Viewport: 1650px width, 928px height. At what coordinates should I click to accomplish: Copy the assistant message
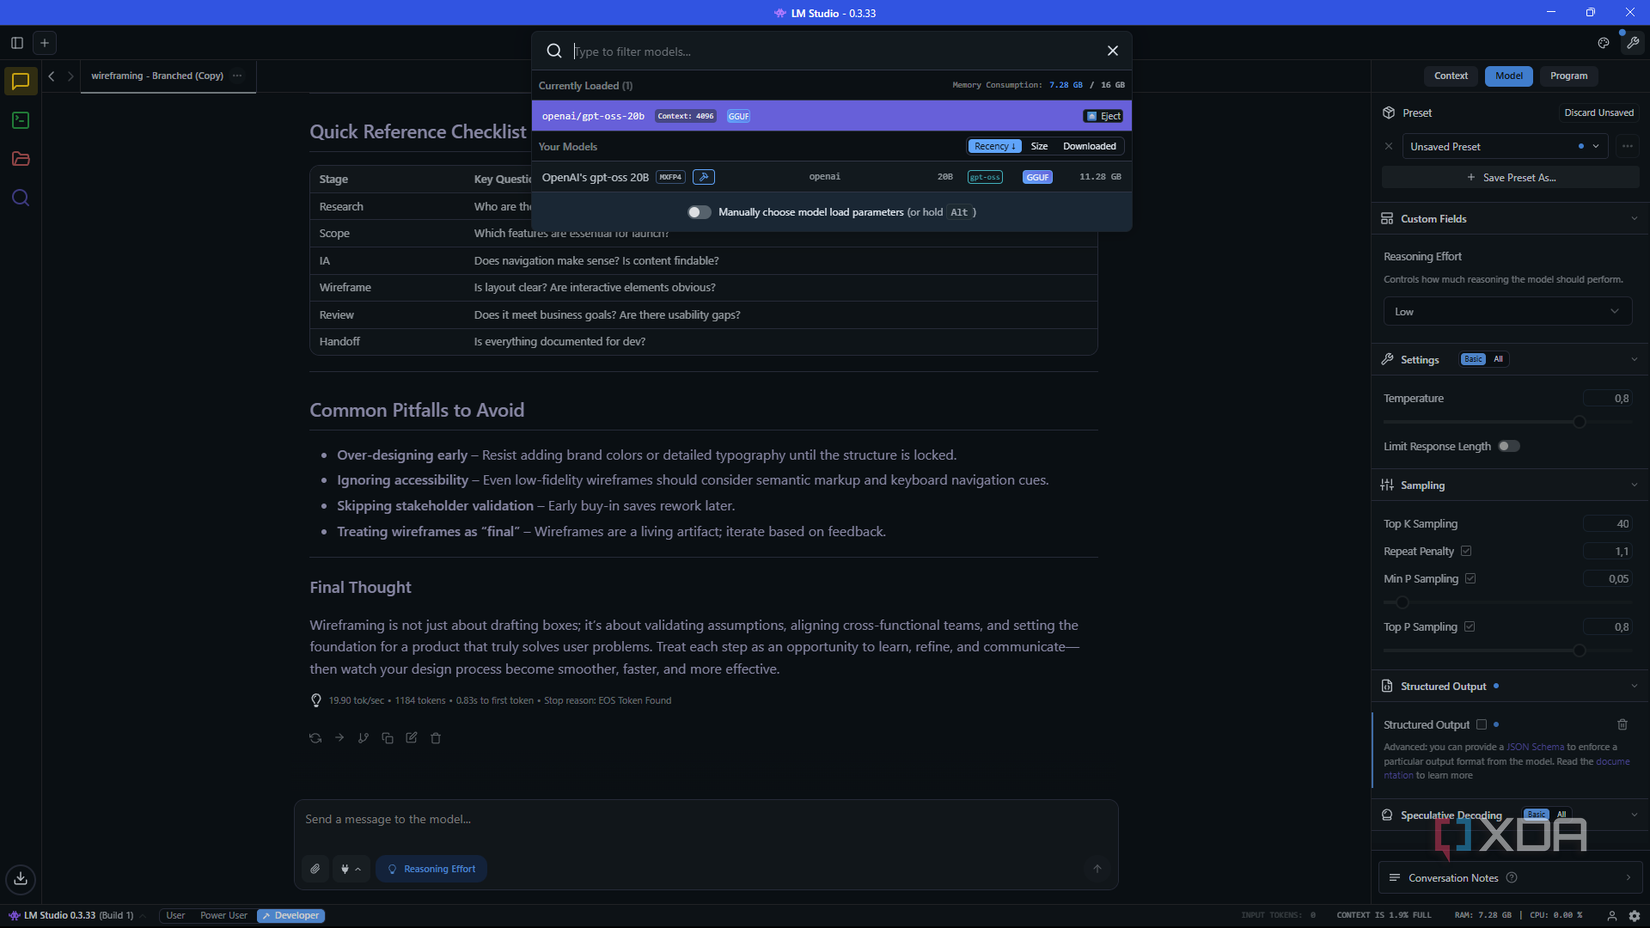click(x=387, y=738)
